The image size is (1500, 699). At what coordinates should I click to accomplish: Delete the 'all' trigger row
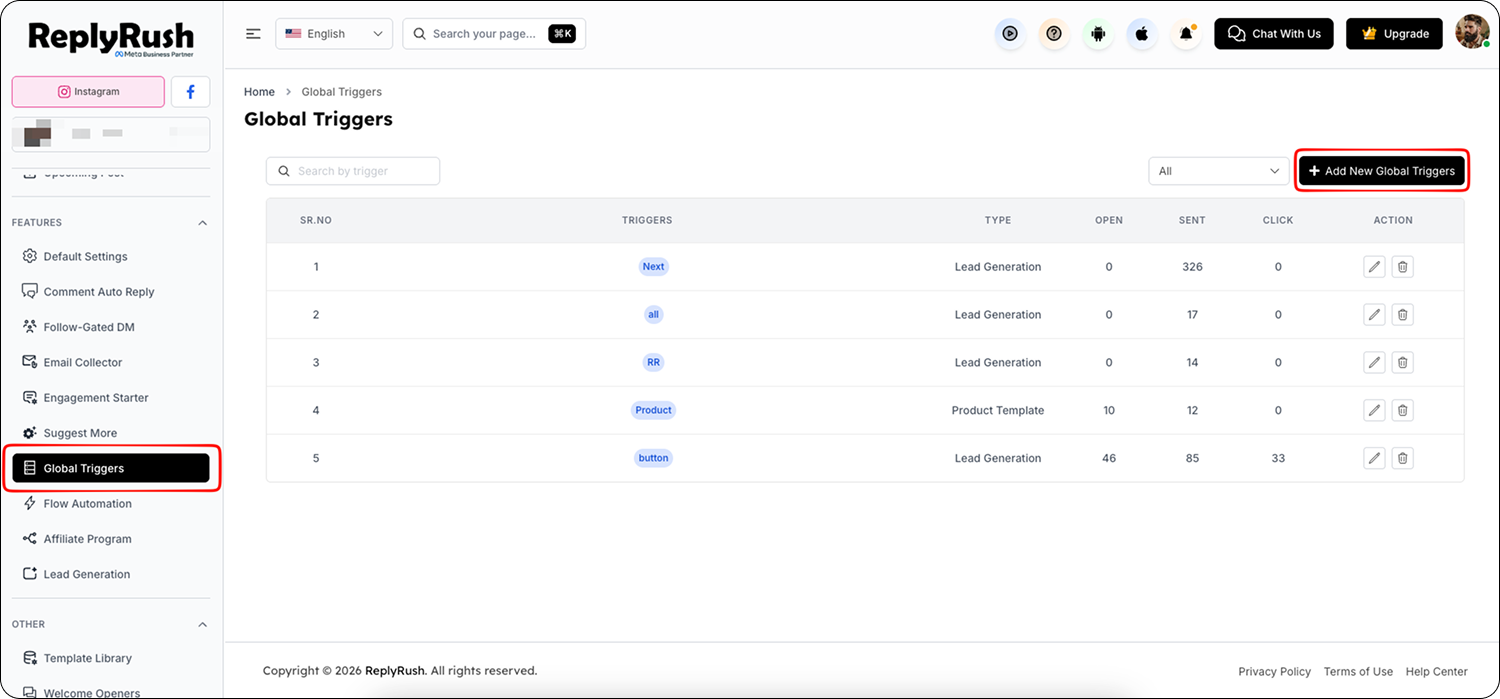coord(1403,315)
